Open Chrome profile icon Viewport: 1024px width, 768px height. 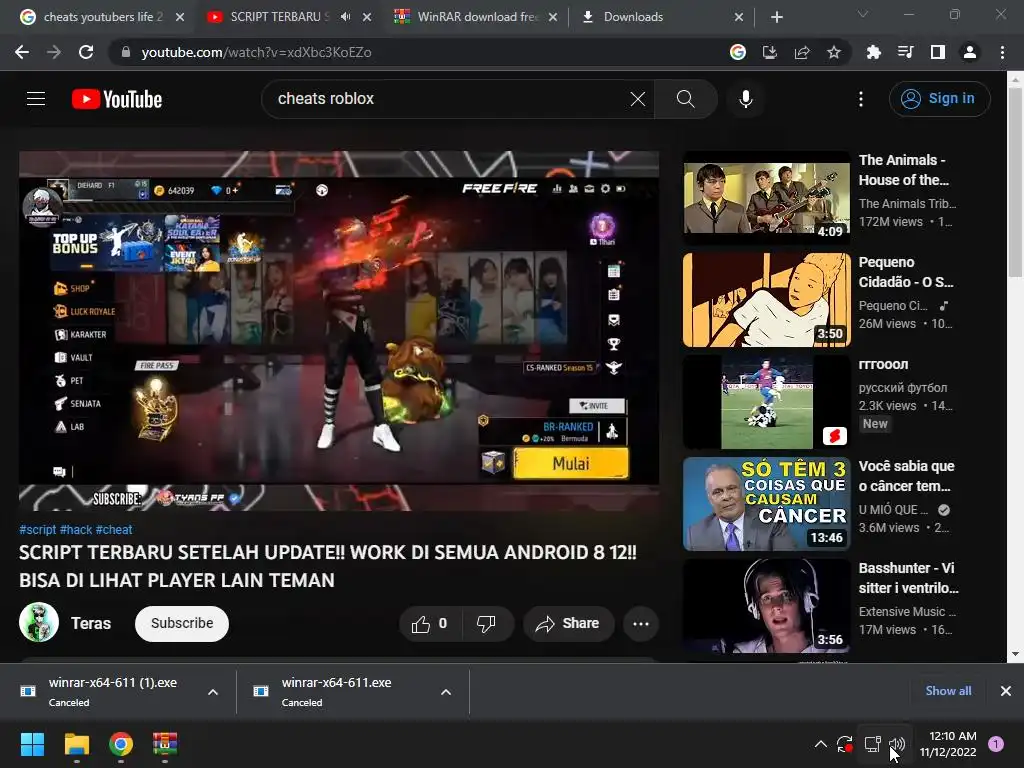tap(970, 52)
